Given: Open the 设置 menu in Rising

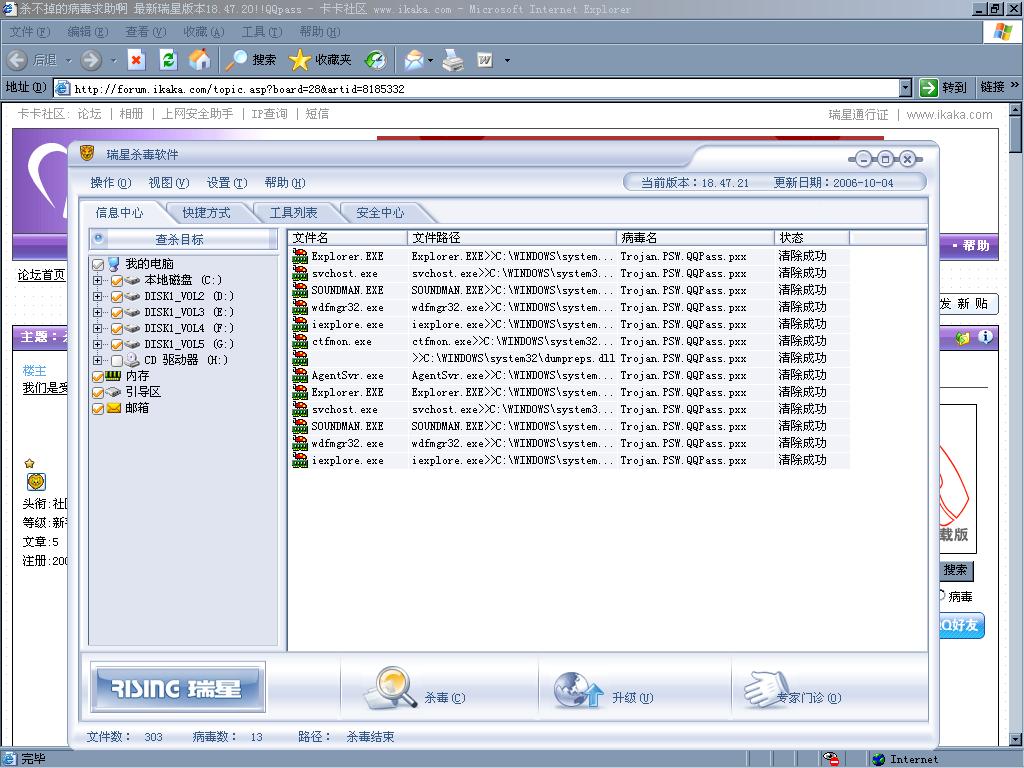Looking at the screenshot, I should [226, 183].
